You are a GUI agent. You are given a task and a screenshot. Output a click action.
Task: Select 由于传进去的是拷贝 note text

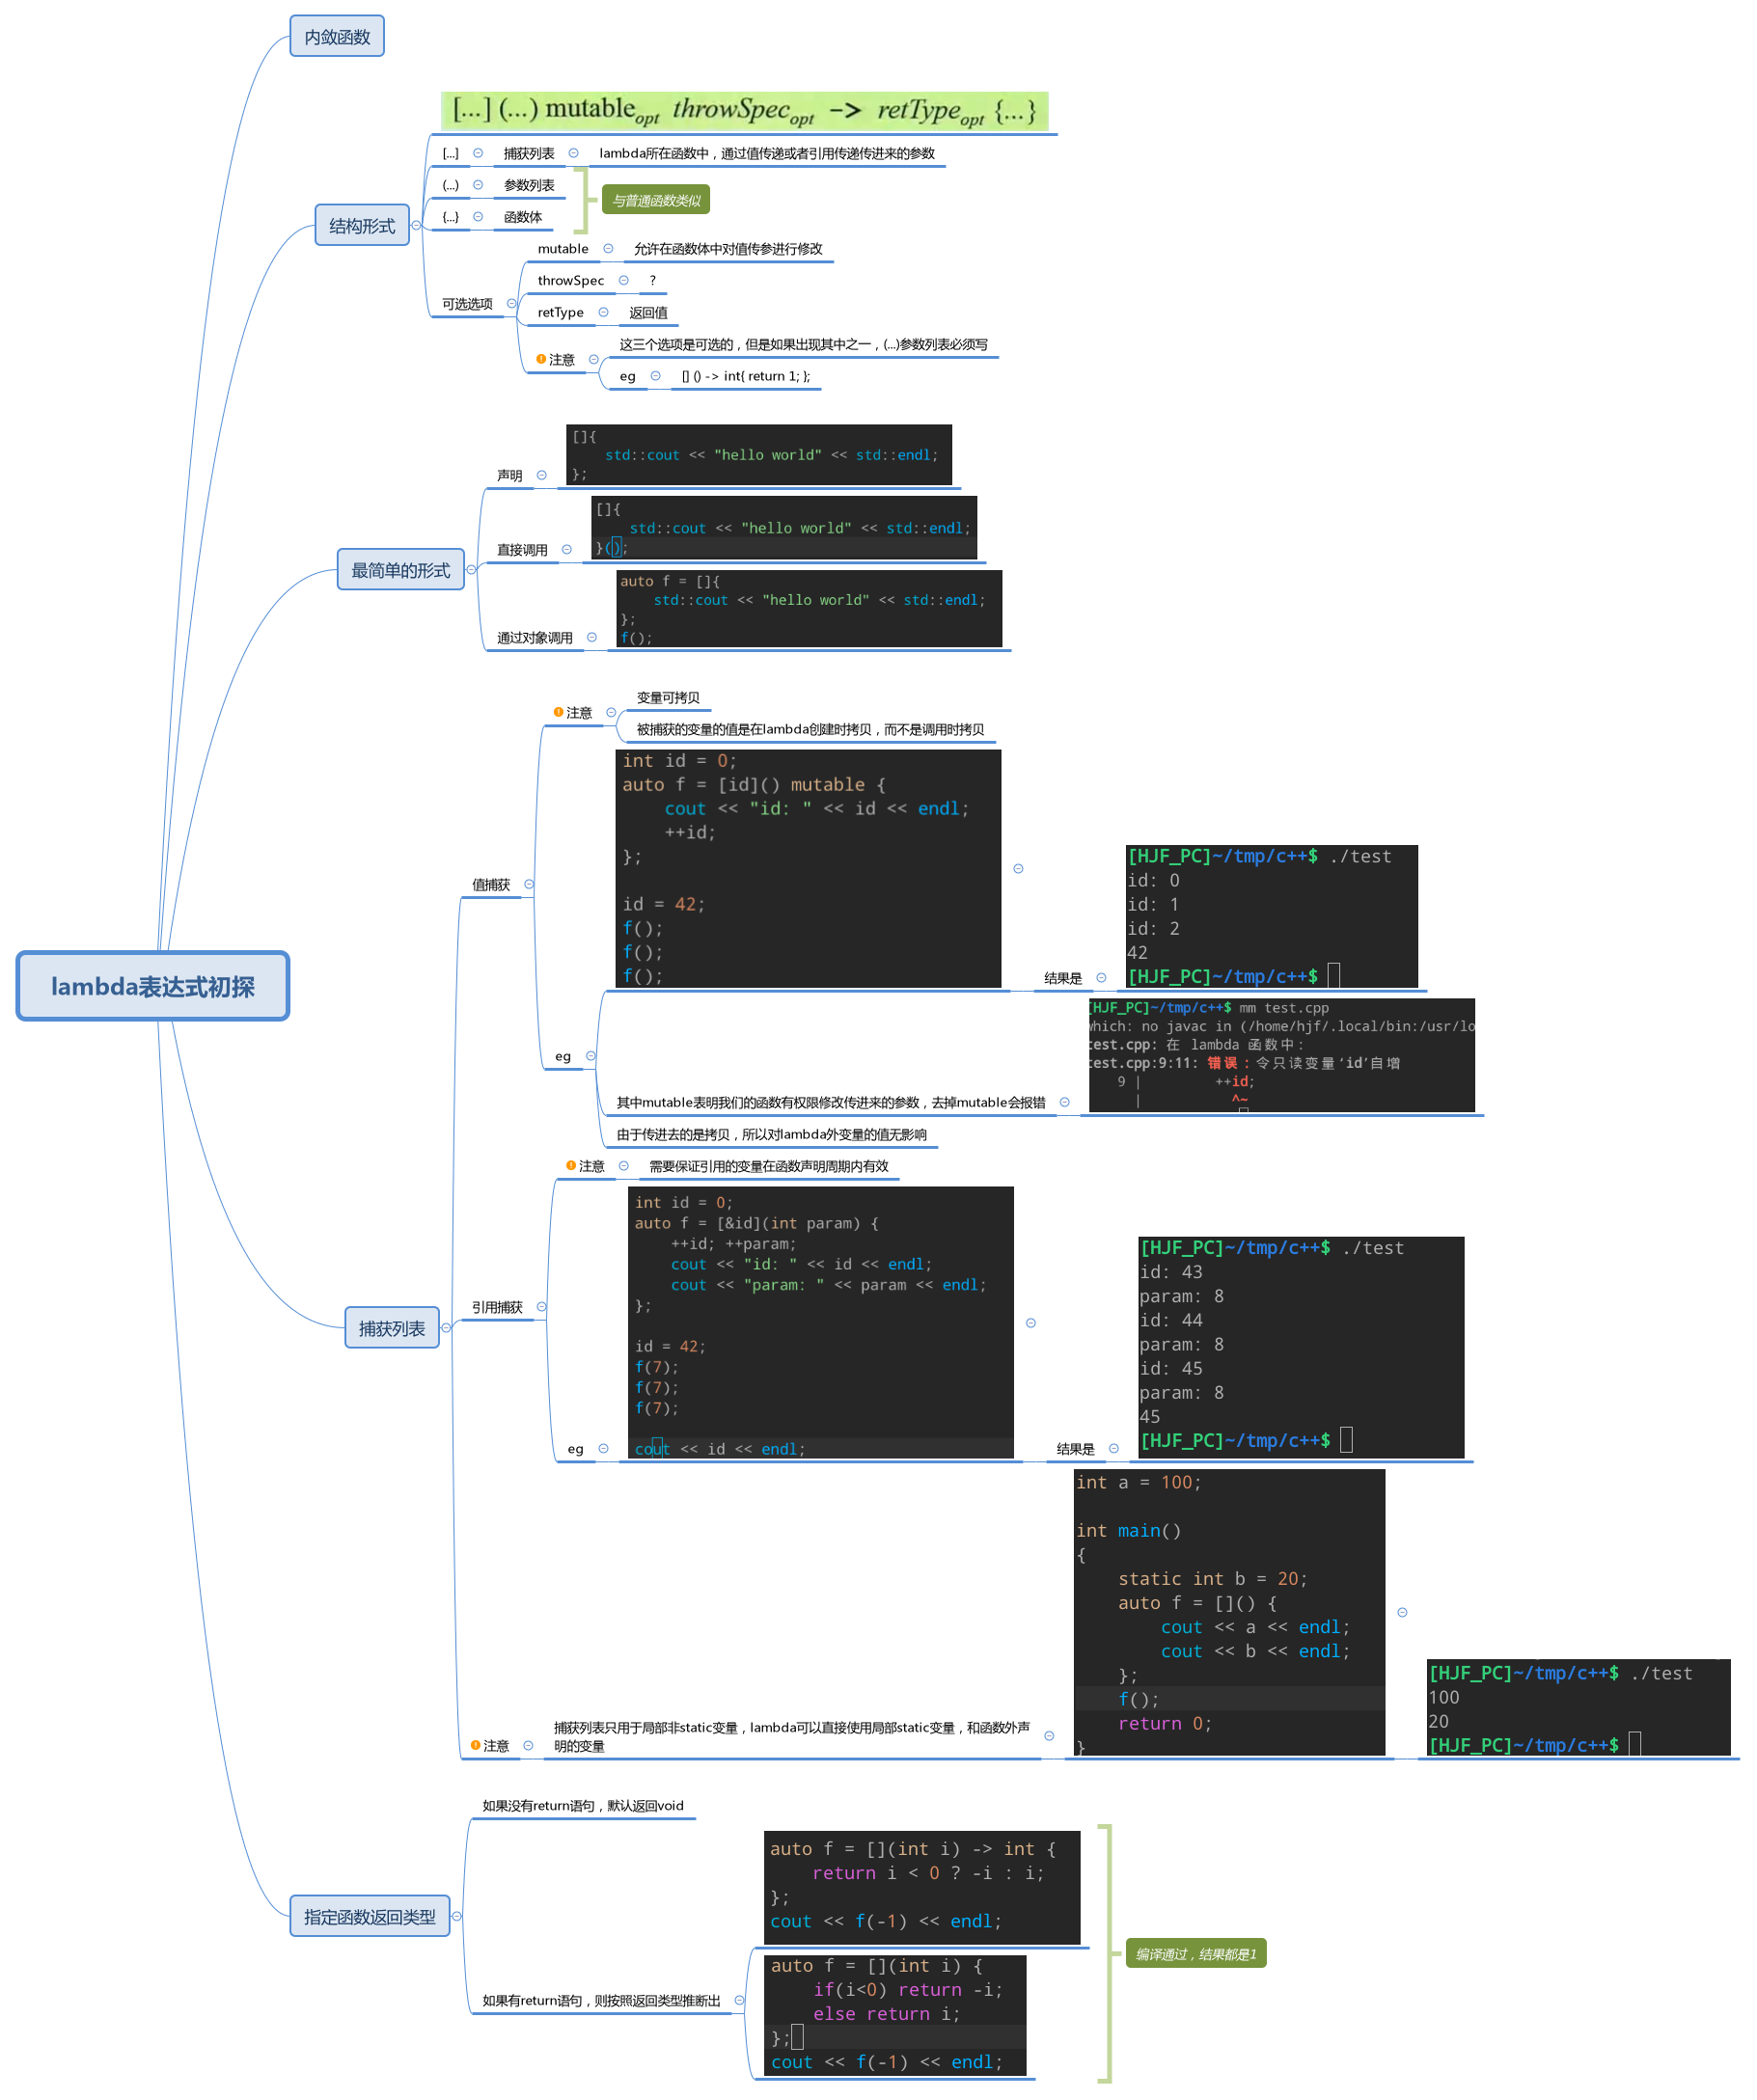(x=772, y=1134)
